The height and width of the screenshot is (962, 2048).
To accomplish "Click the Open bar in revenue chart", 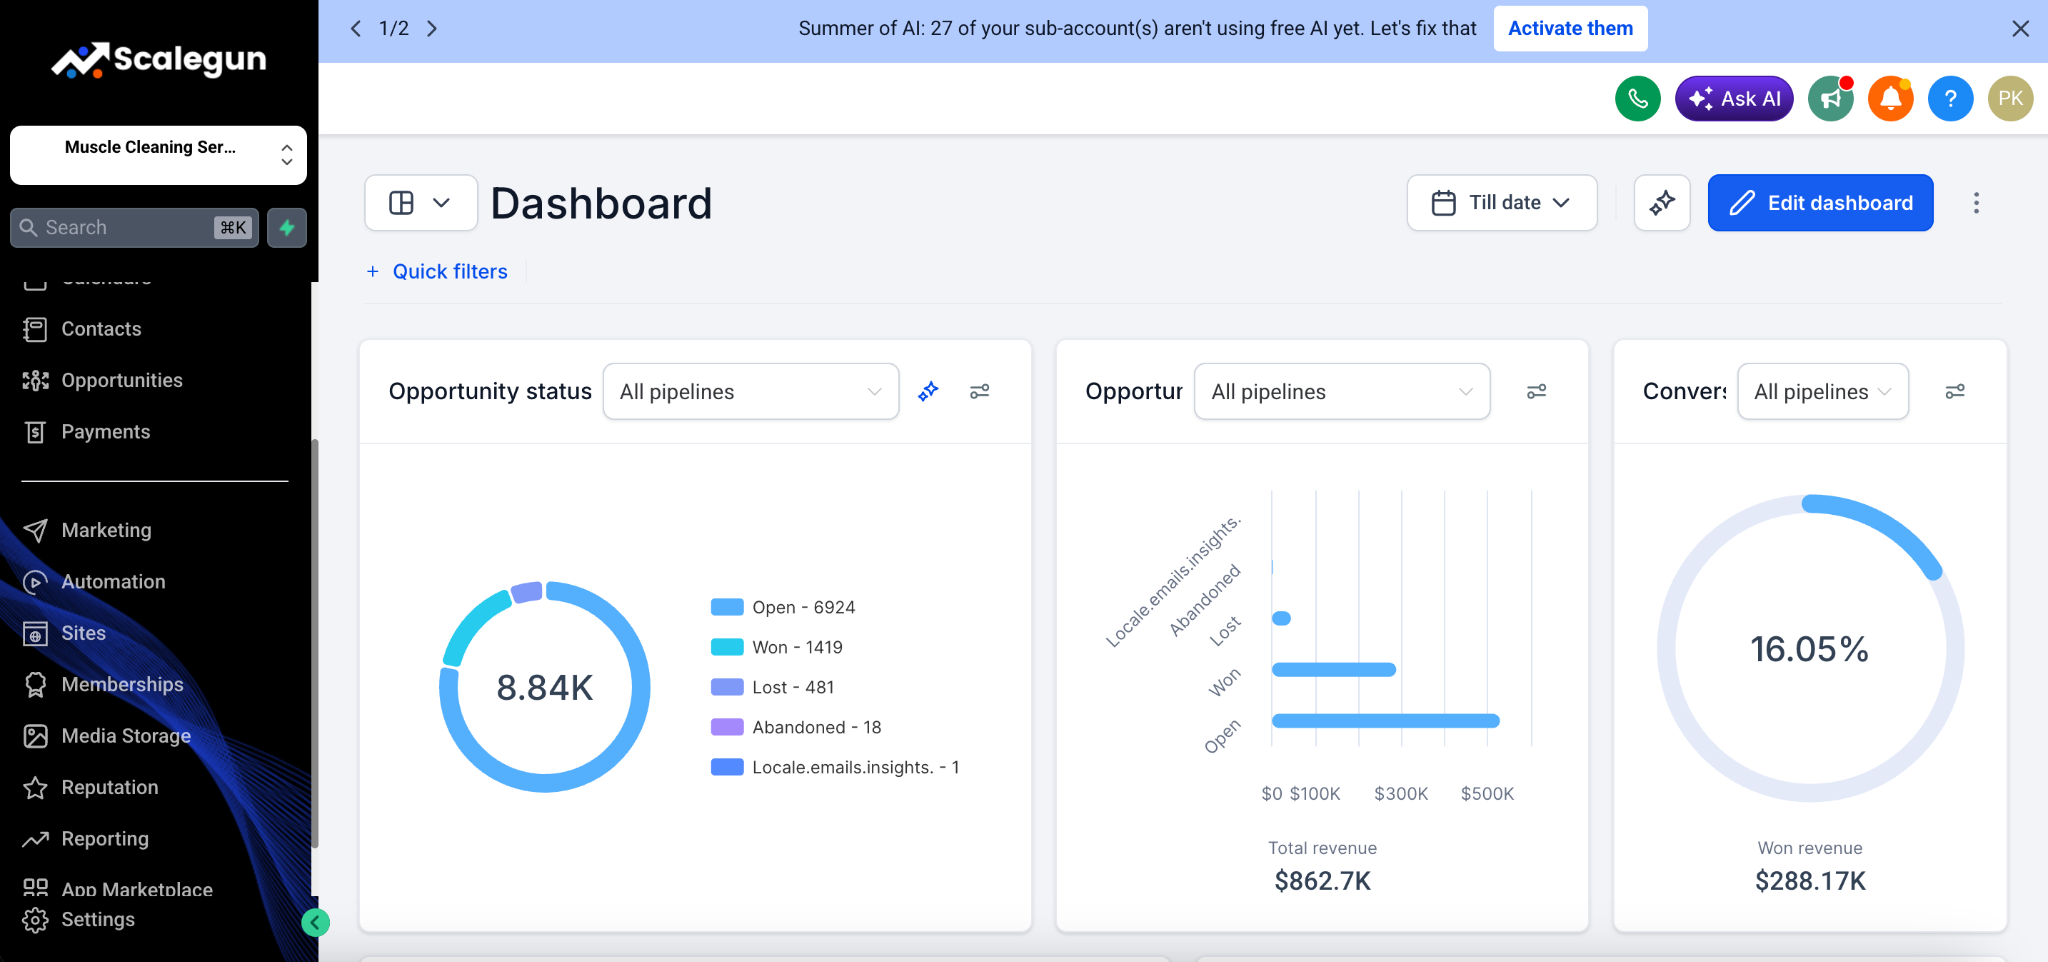I will pyautogui.click(x=1385, y=721).
